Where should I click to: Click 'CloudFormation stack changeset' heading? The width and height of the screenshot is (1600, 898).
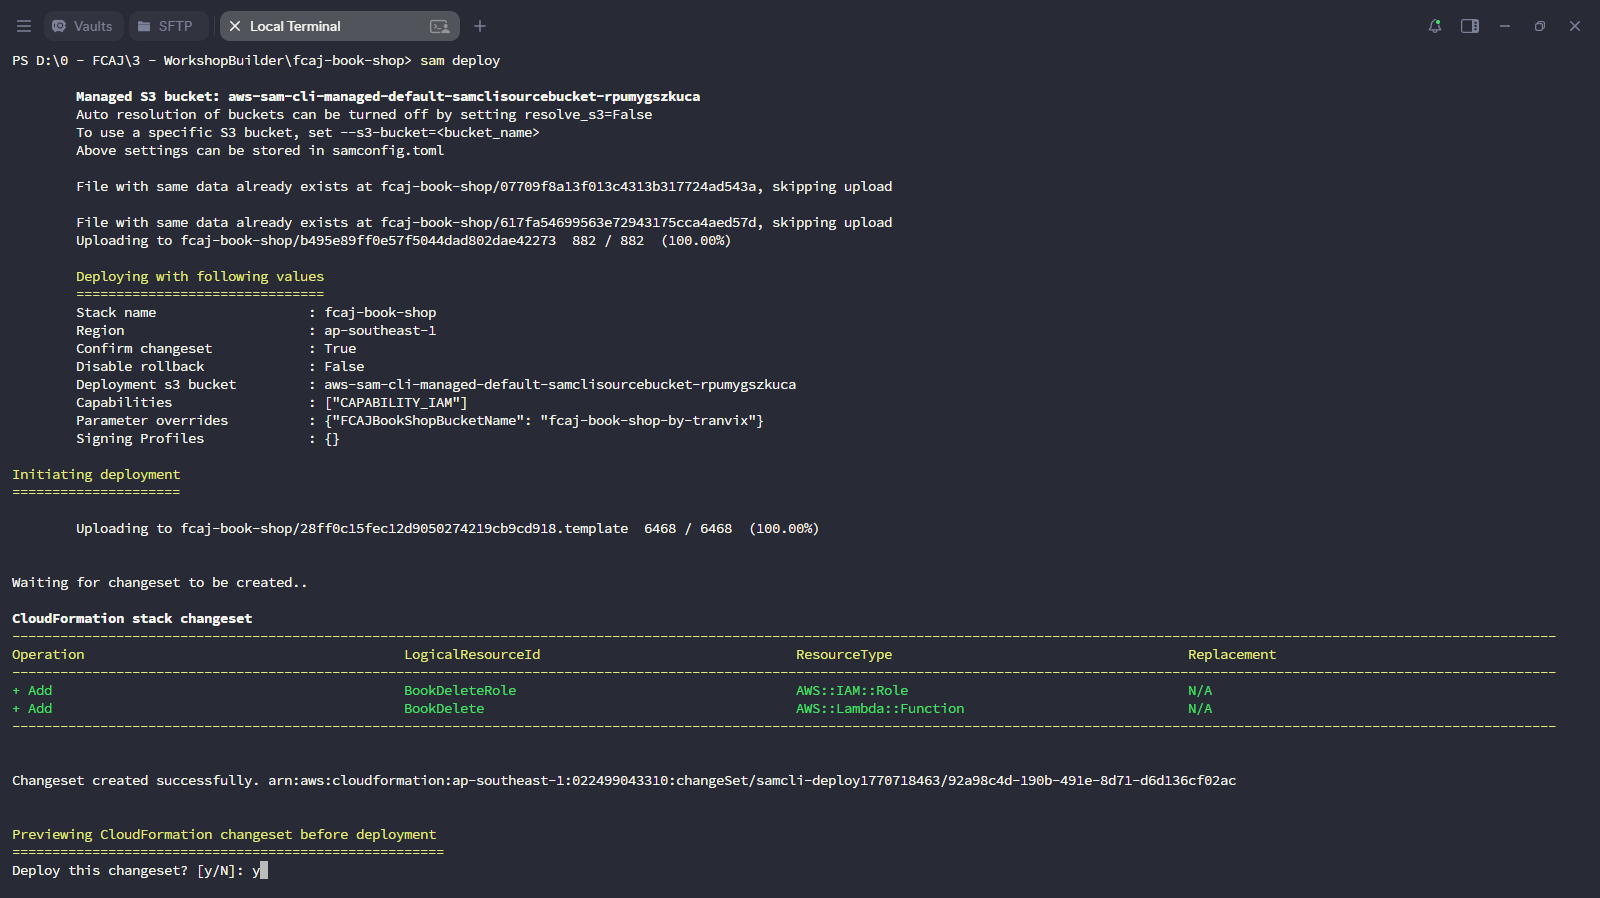click(x=132, y=619)
